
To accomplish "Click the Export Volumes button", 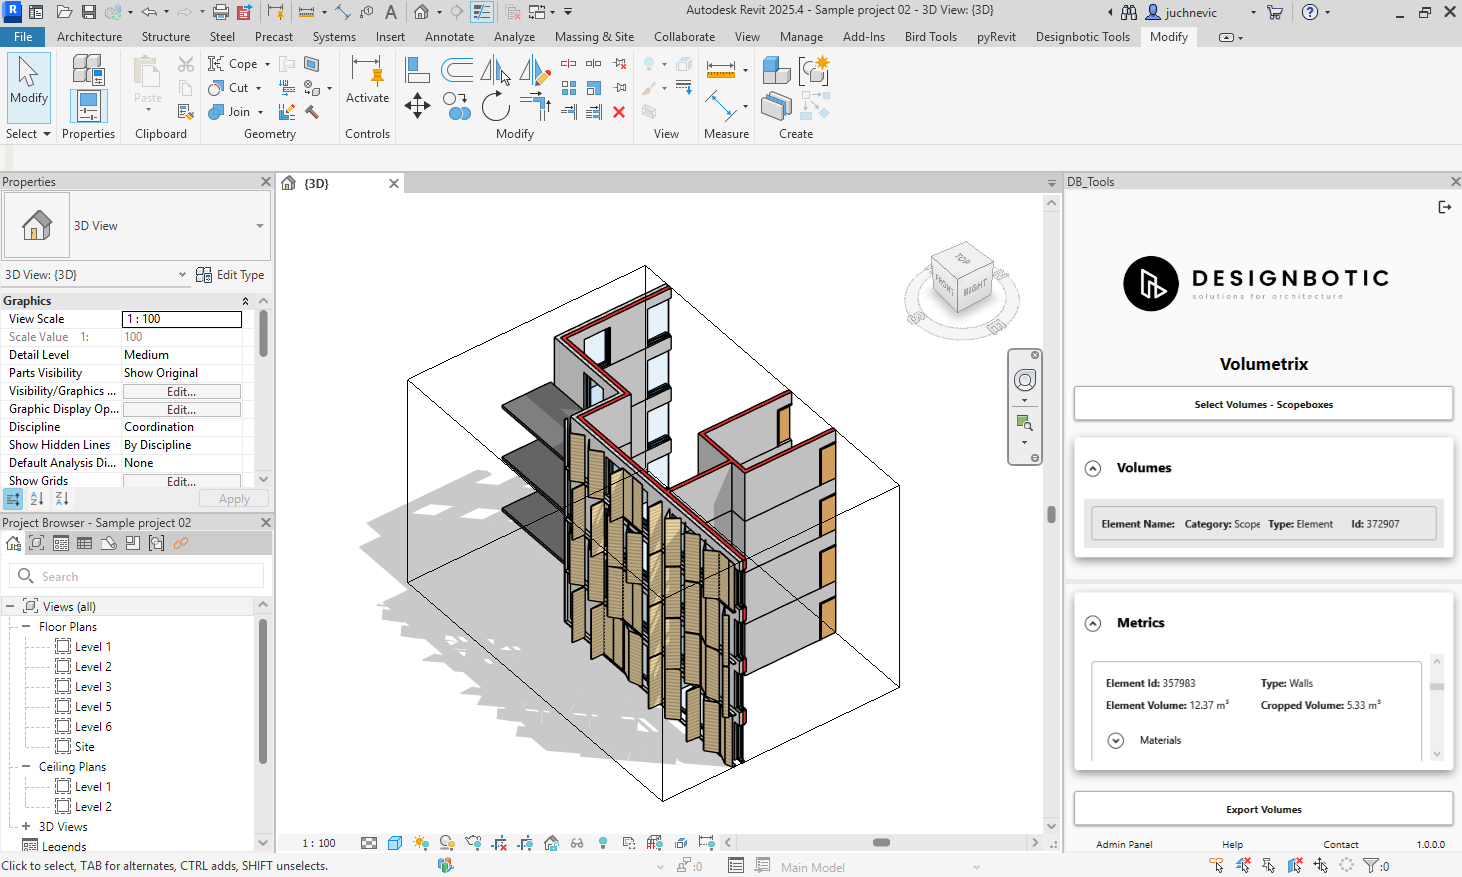I will (x=1263, y=809).
